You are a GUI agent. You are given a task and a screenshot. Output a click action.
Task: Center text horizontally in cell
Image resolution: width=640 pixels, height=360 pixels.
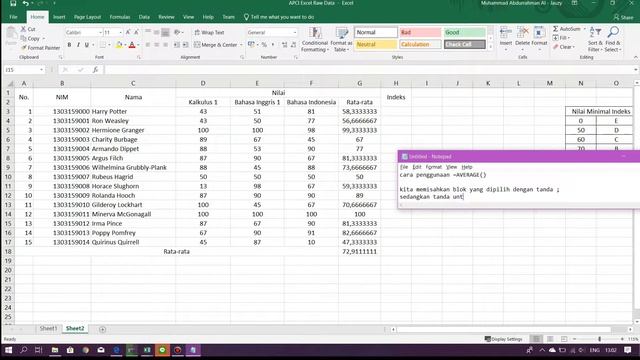[x=156, y=45]
